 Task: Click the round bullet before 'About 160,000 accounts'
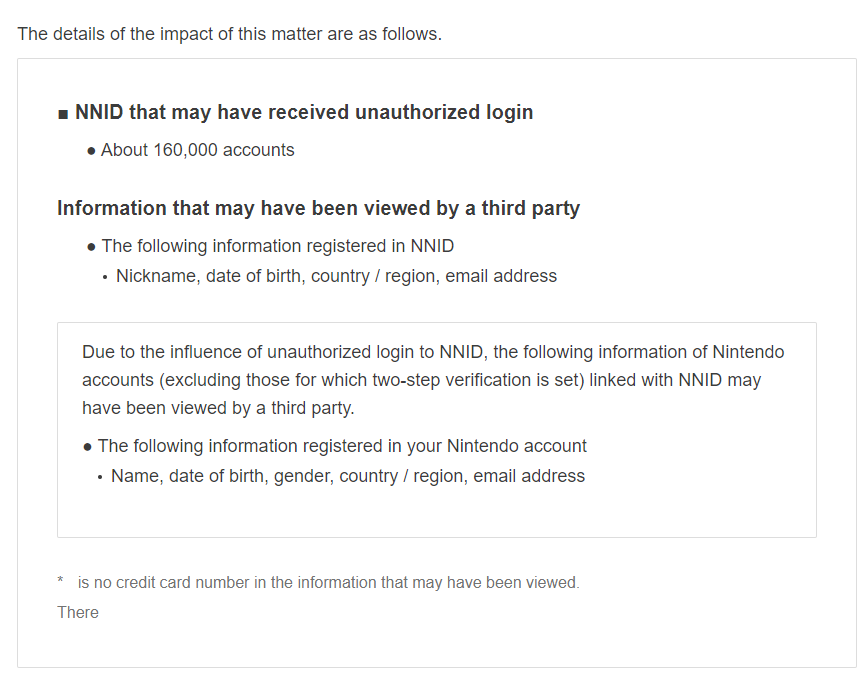(91, 151)
